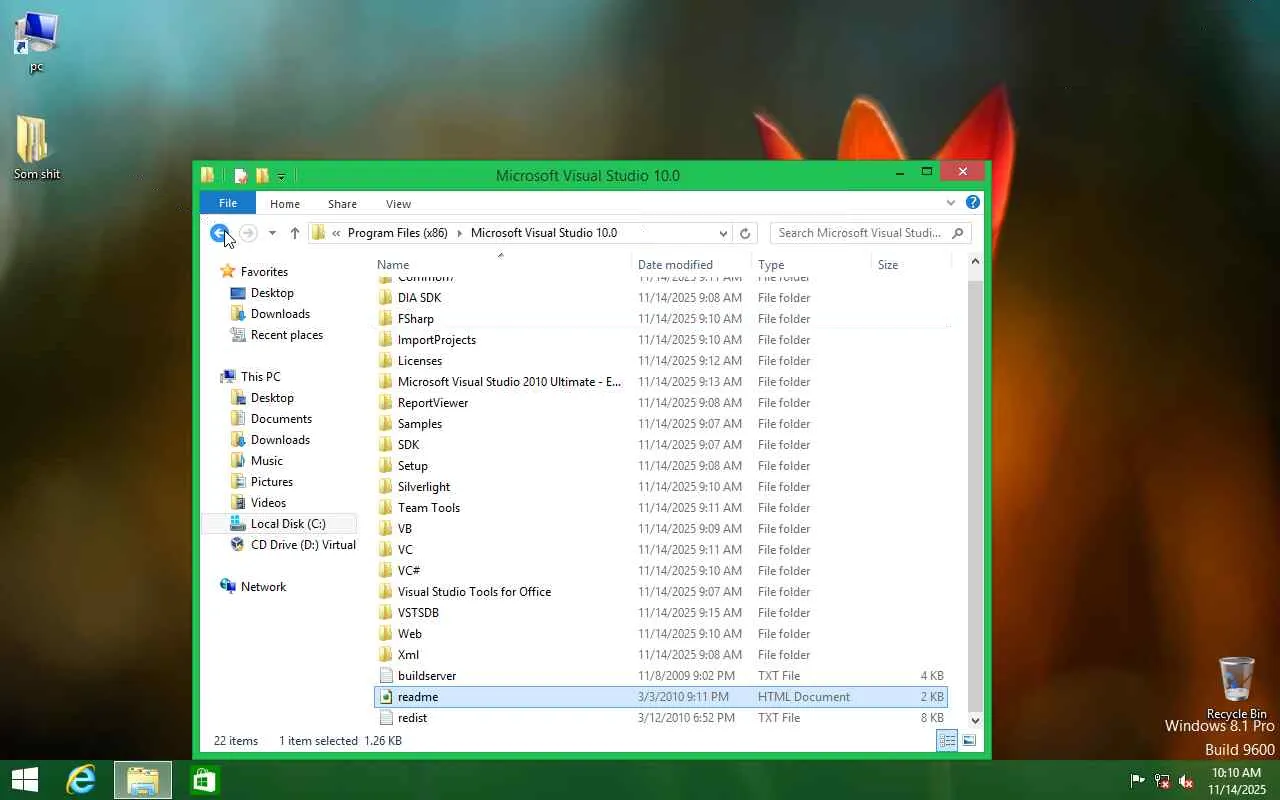Select the FSharp folder row

point(661,319)
